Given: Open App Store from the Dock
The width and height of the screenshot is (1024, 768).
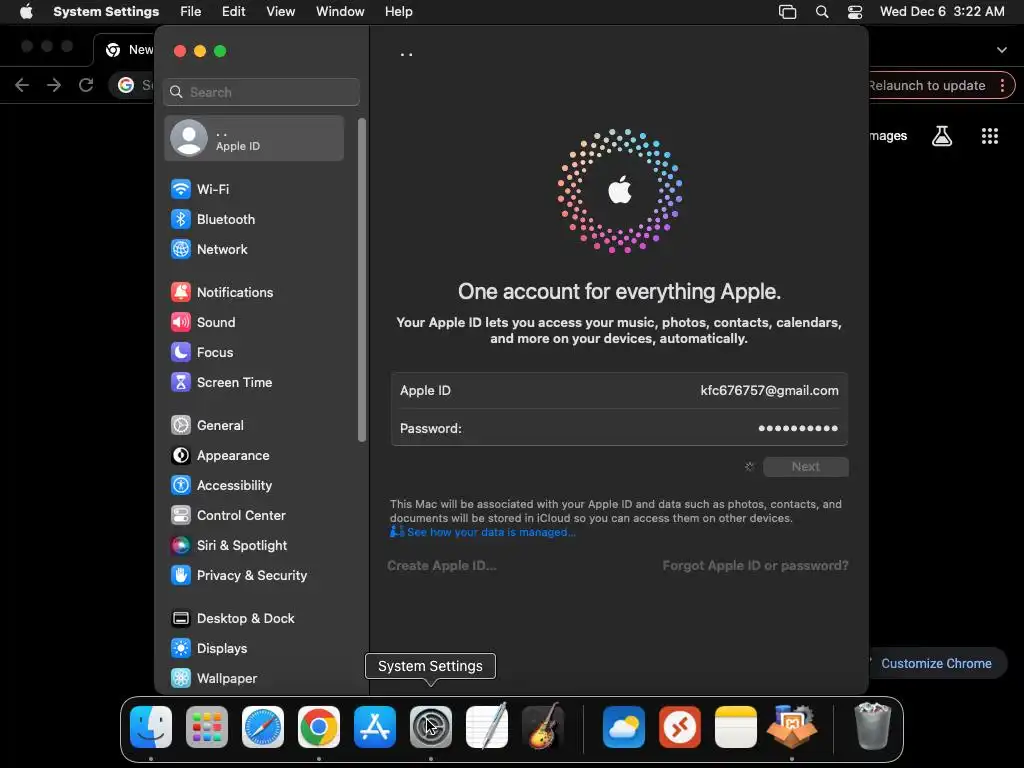Looking at the screenshot, I should point(375,727).
